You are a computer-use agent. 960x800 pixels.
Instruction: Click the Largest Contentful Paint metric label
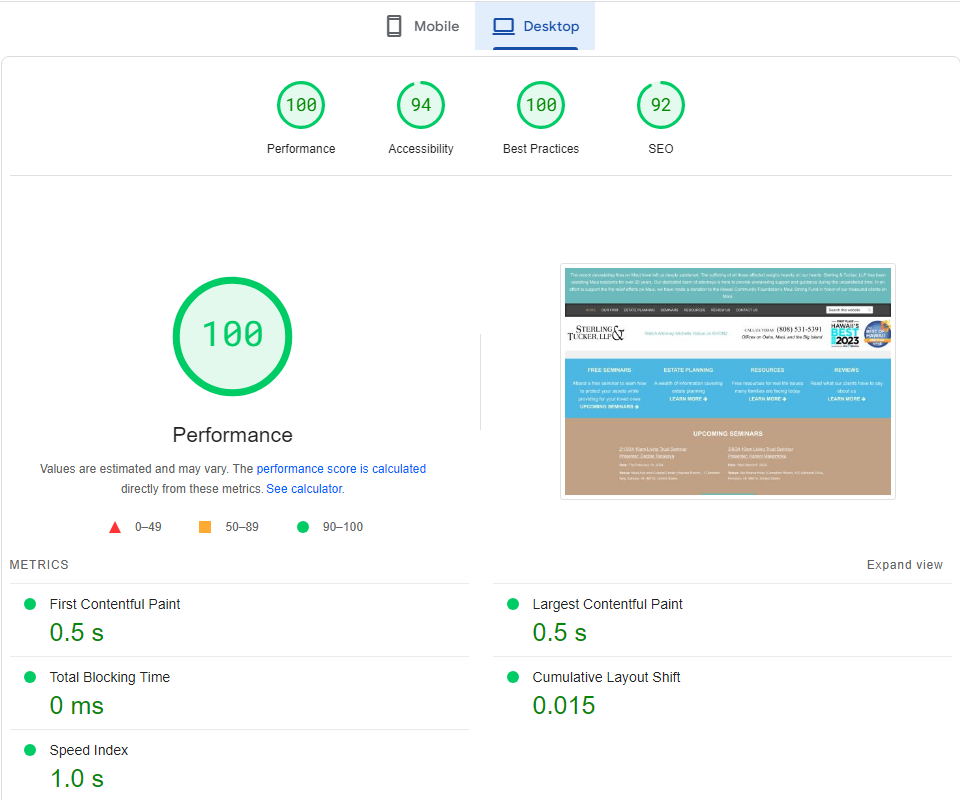(x=607, y=604)
